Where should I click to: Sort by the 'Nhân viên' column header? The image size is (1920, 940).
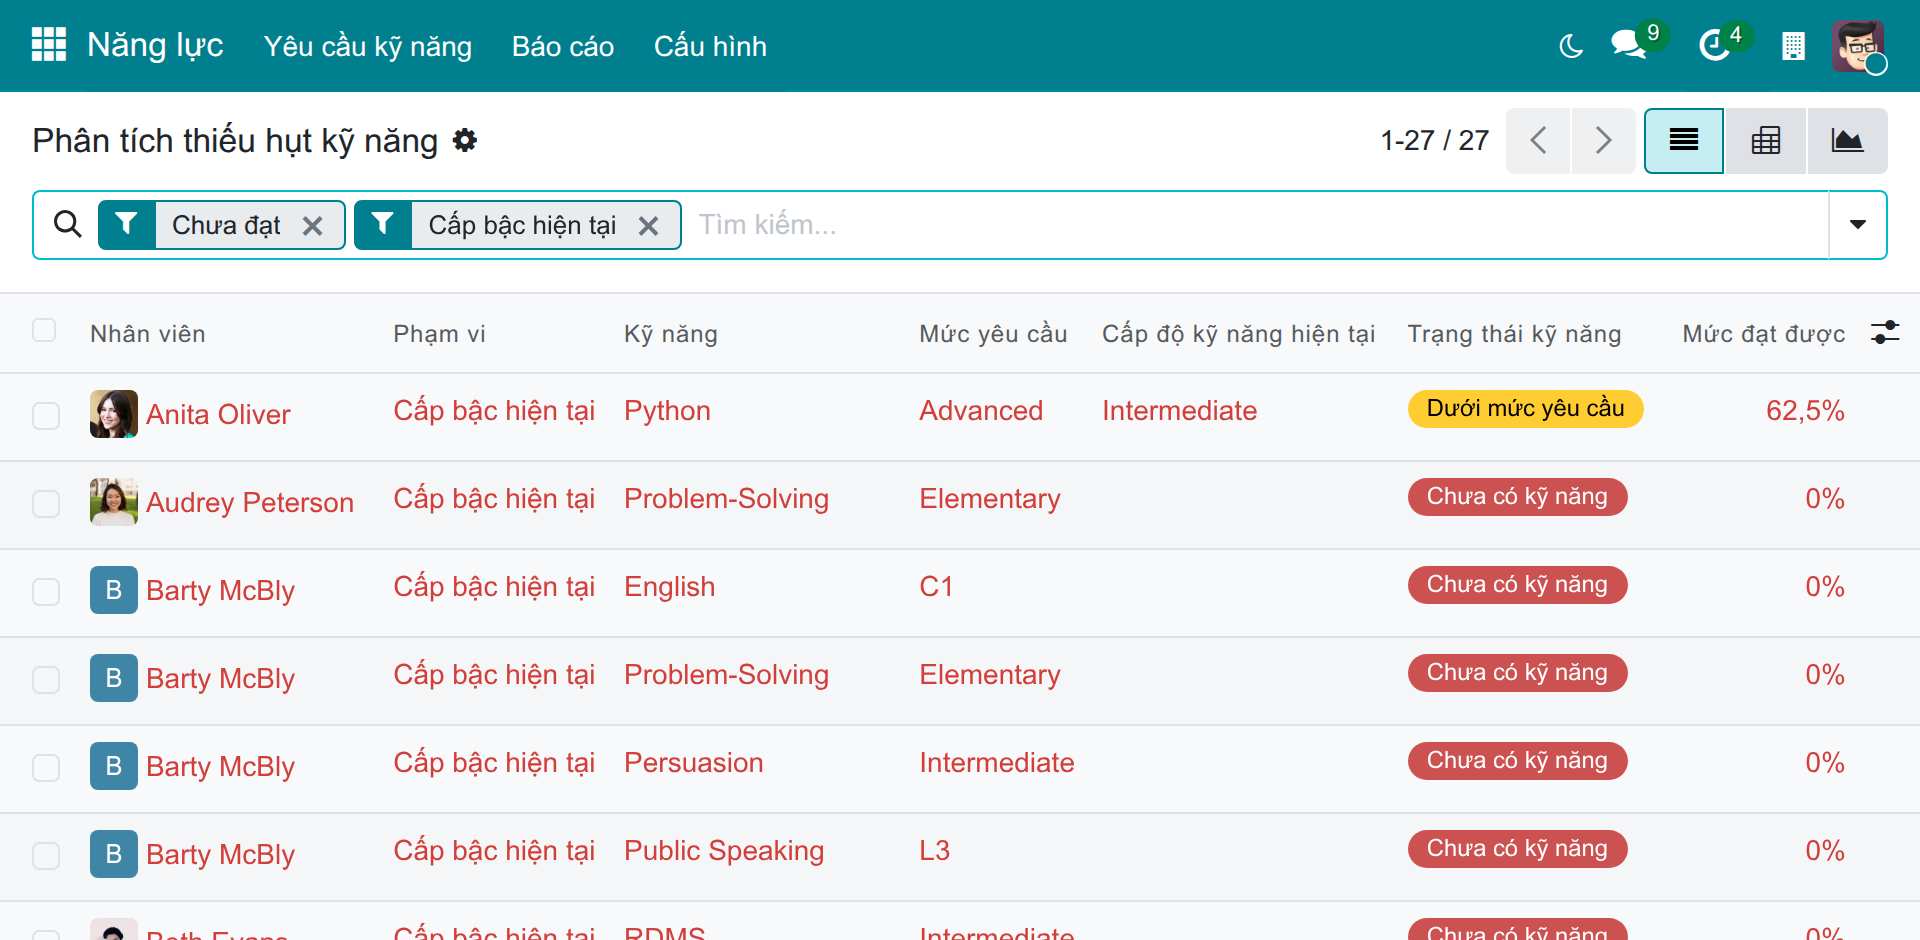148,334
